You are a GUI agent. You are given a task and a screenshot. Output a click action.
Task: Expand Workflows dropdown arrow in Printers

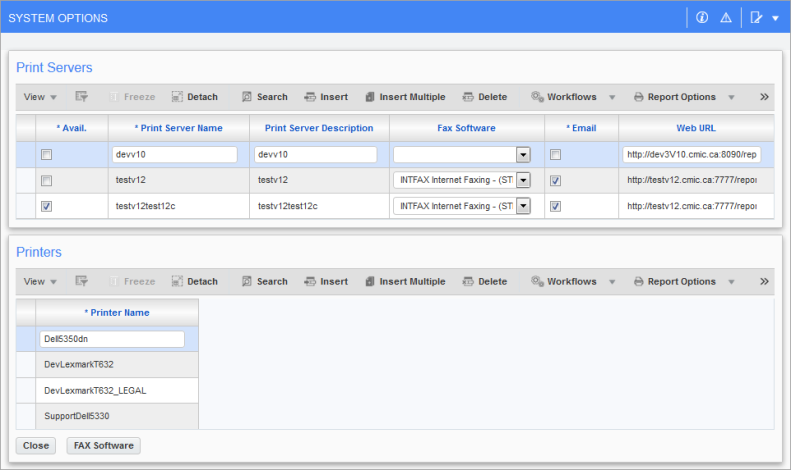612,282
